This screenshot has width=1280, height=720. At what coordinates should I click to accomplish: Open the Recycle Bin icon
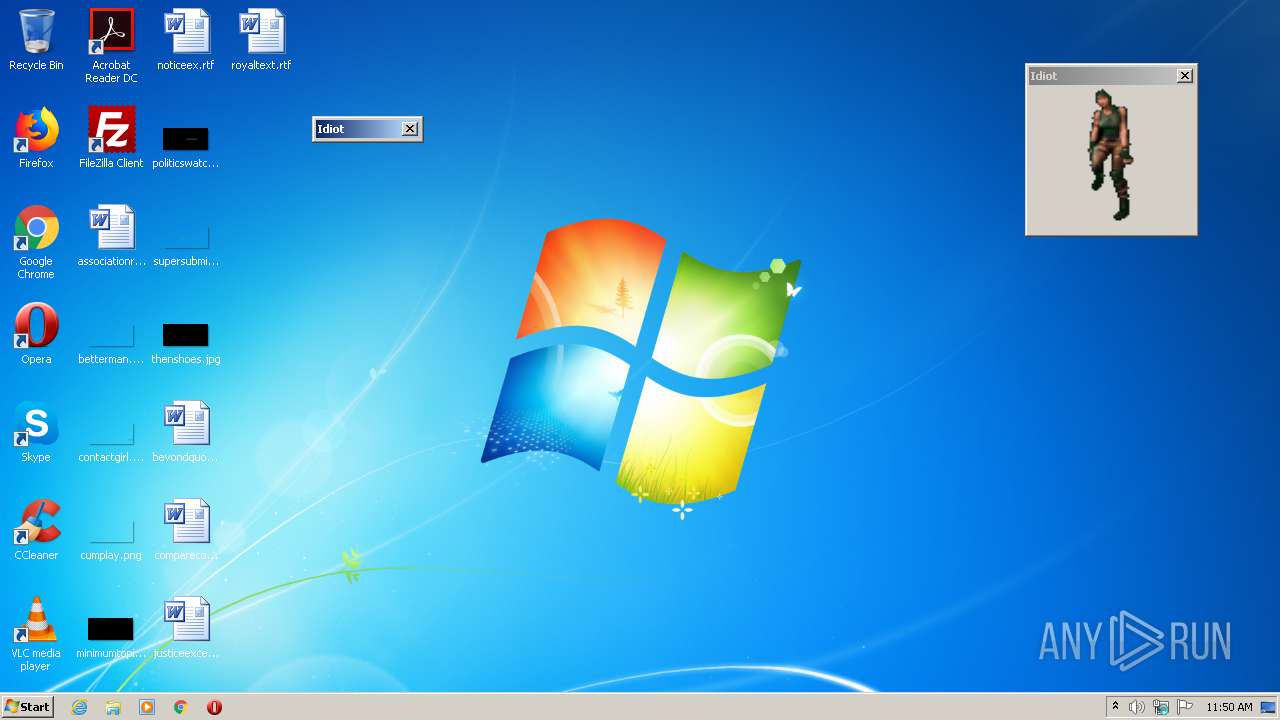click(36, 40)
